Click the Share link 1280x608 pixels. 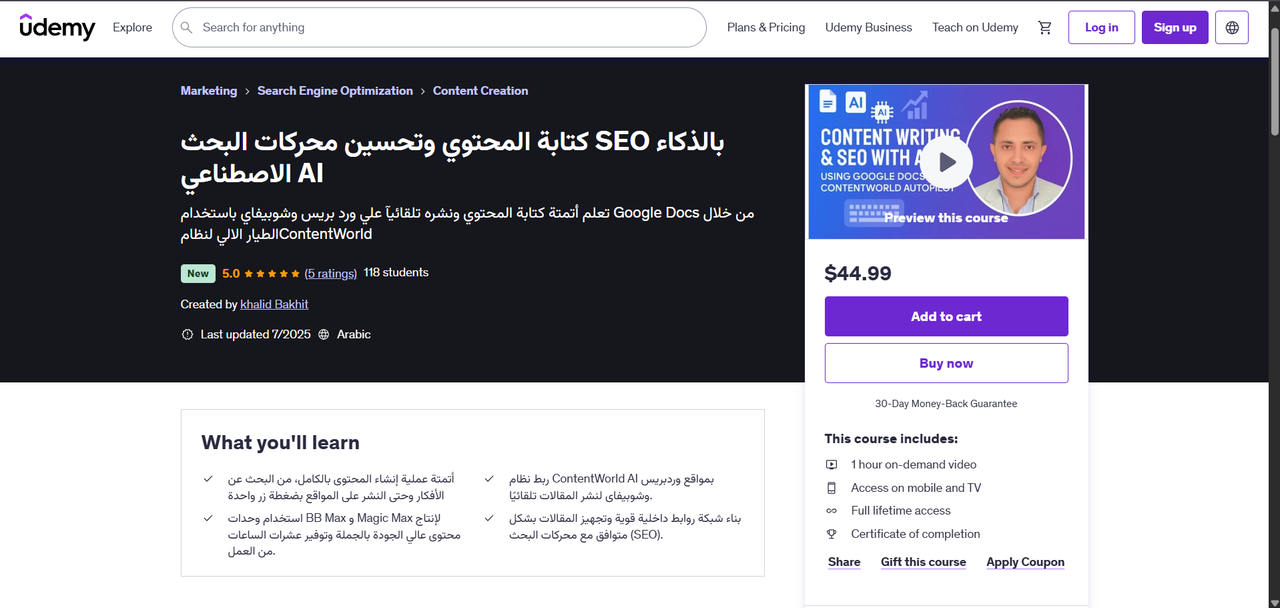point(844,562)
